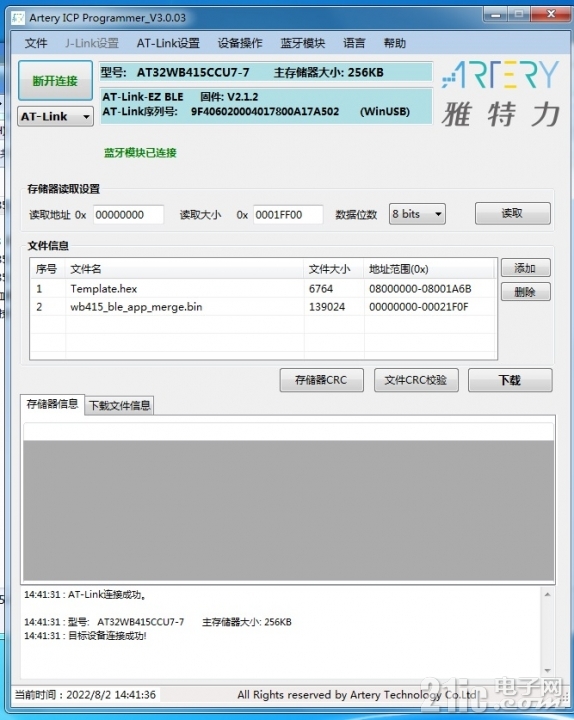This screenshot has height=720, width=574.
Task: Click the Artery app icon in title bar
Action: 18,18
